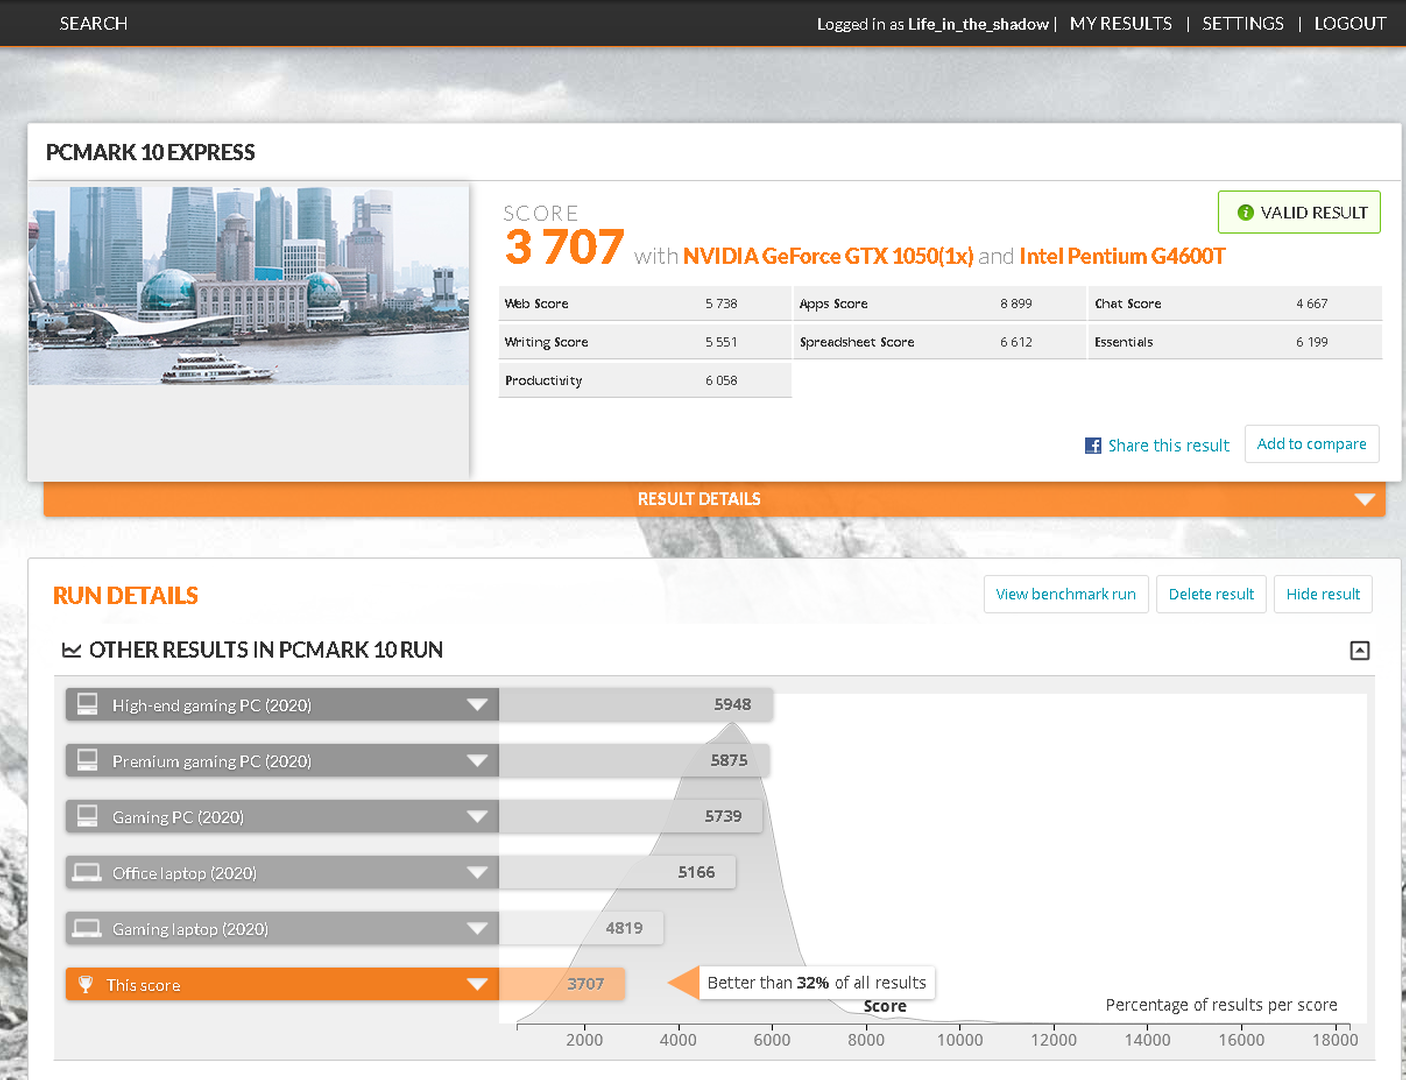Click the Essentials value 6 199
Image resolution: width=1406 pixels, height=1080 pixels.
click(x=1312, y=342)
